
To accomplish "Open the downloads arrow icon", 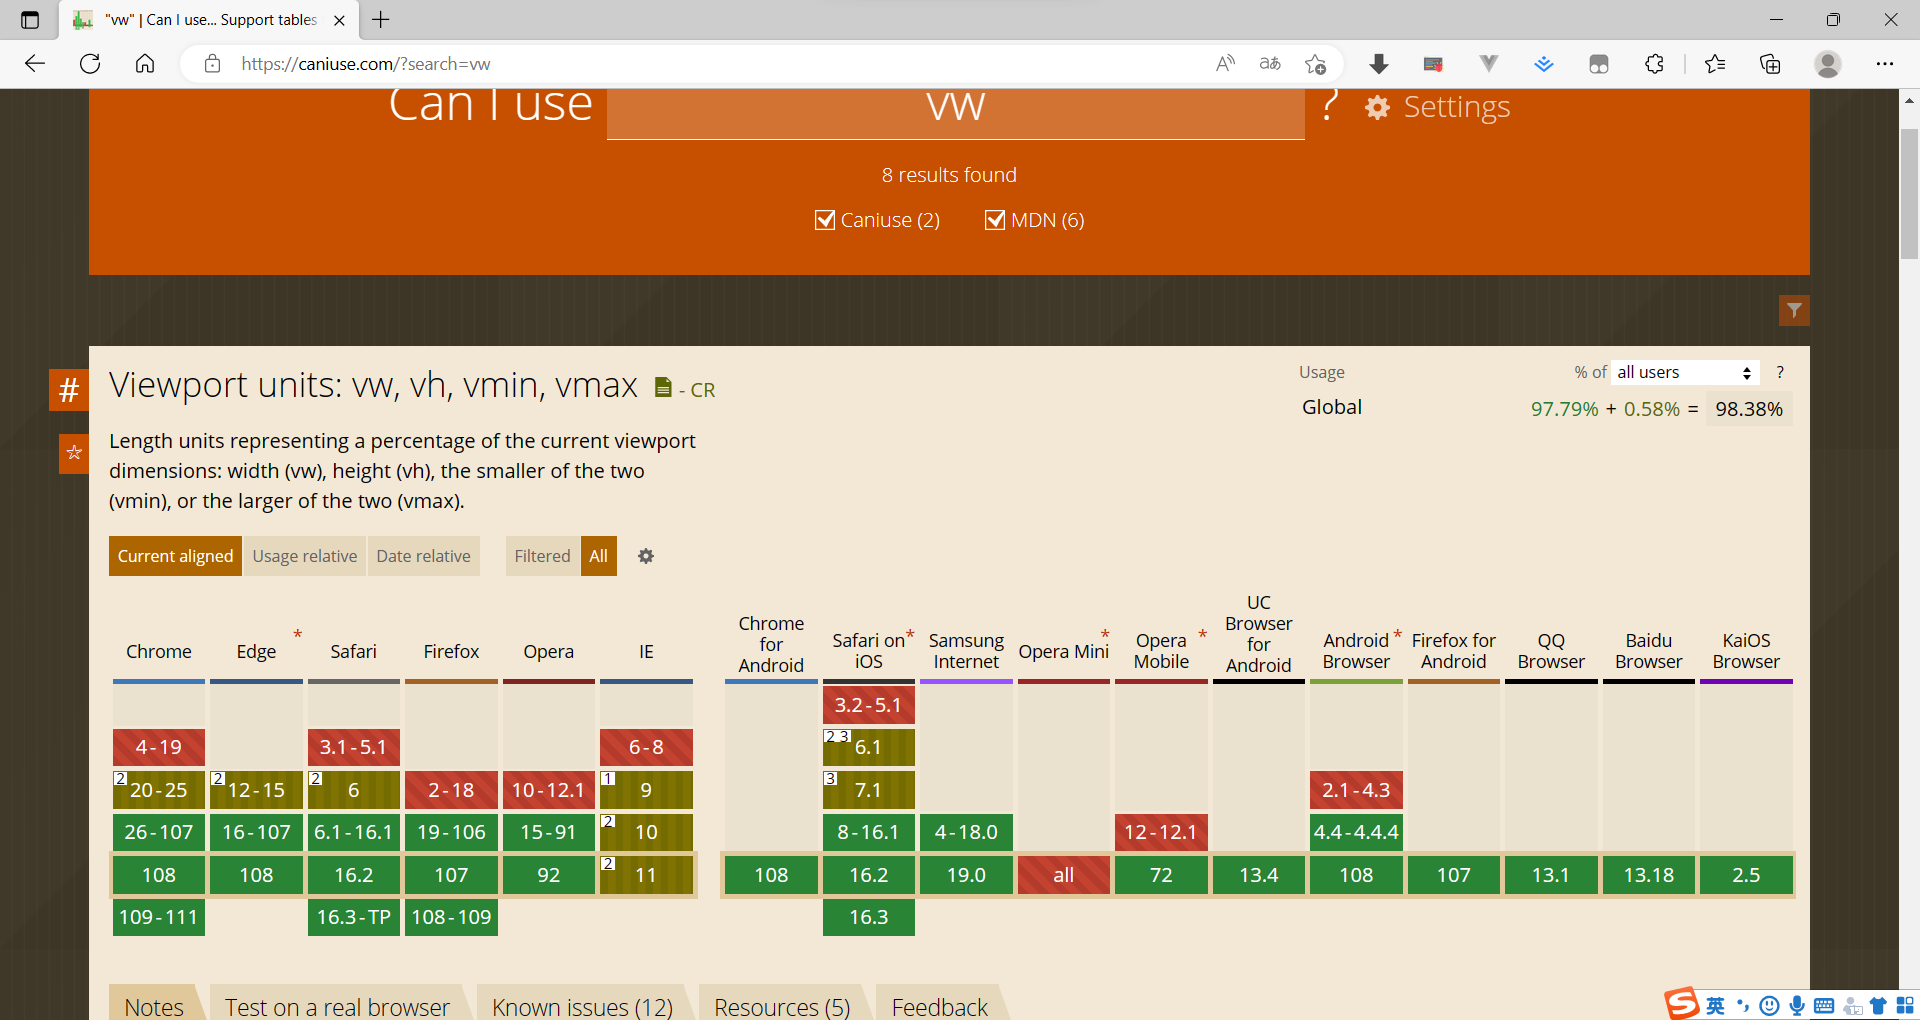I will pyautogui.click(x=1379, y=64).
